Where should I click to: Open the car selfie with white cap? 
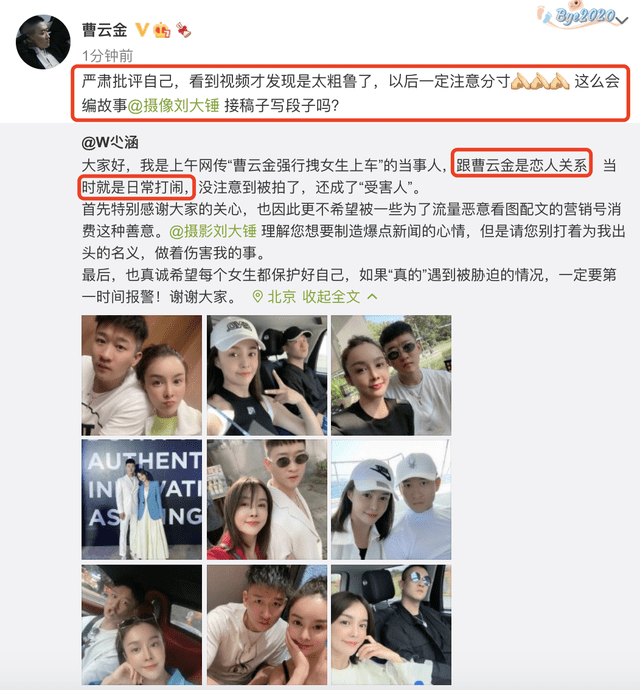coord(267,375)
